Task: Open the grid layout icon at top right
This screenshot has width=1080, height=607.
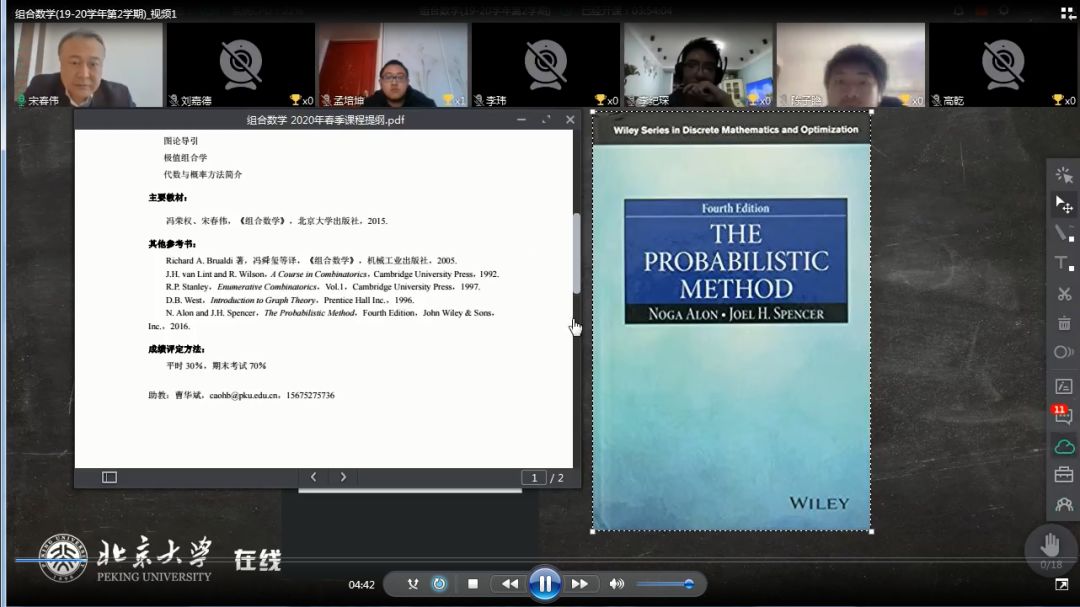Action: [1068, 13]
